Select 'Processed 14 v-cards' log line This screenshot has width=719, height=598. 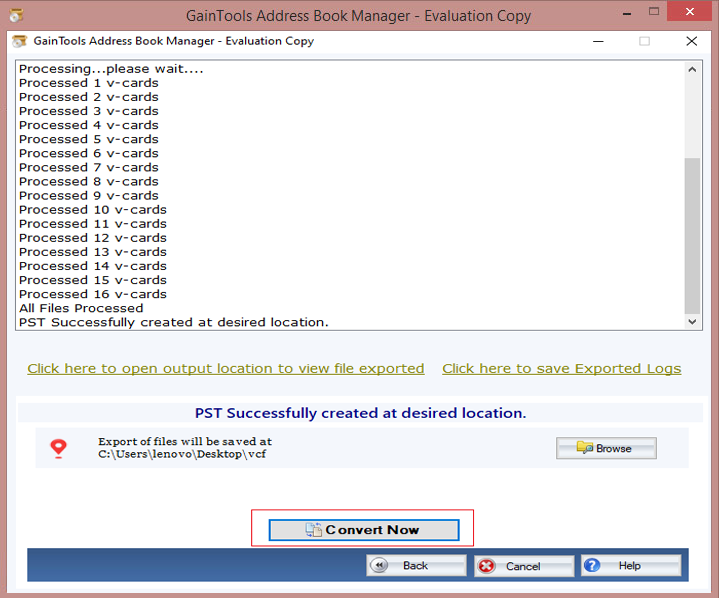coord(93,266)
